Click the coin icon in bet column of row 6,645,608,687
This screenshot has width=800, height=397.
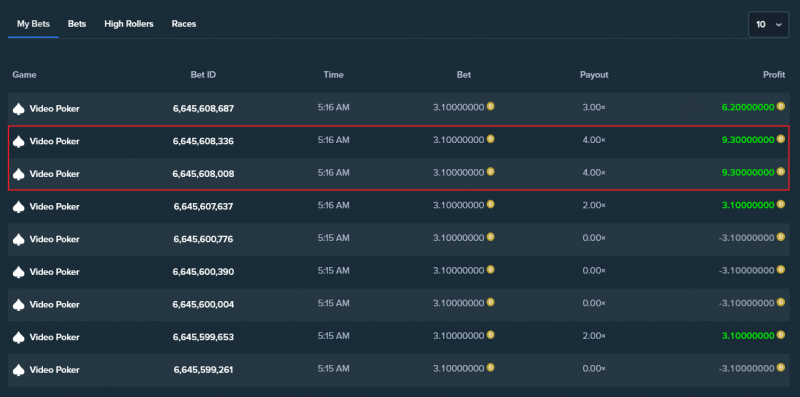coord(490,106)
